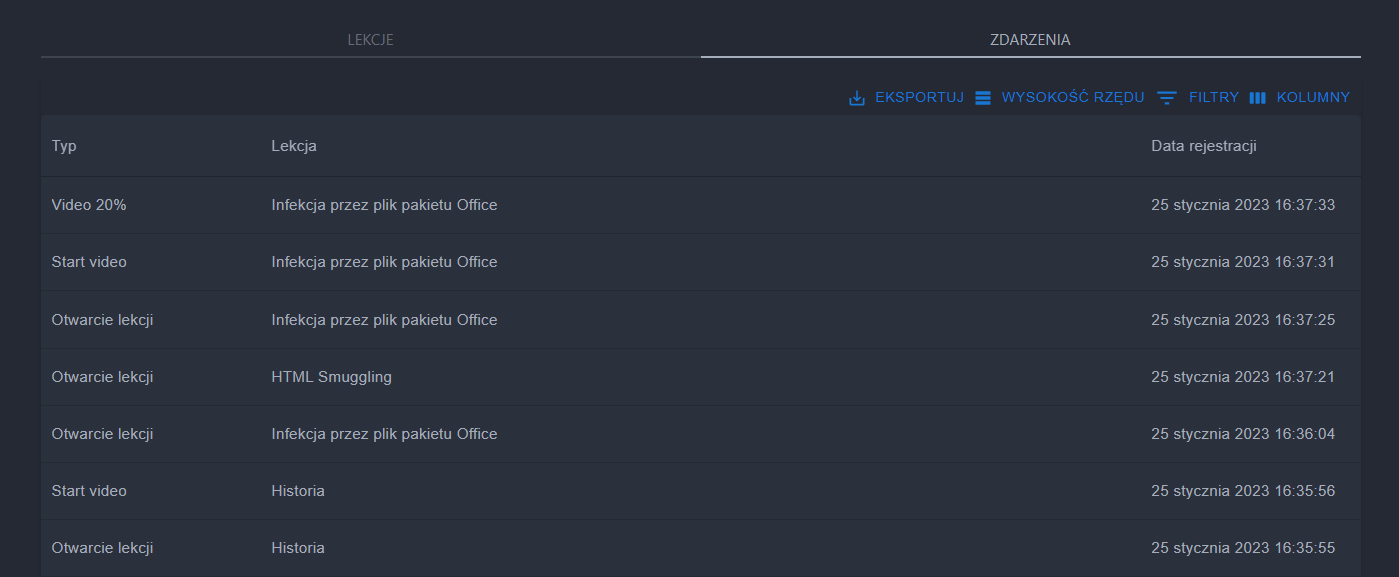Screen dimensions: 1399x577
Task: Click the row height lines icon
Action: pyautogui.click(x=983, y=98)
